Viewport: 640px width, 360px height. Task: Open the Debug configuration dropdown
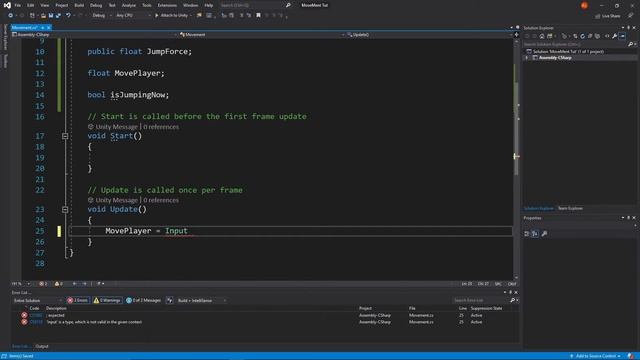(101, 16)
